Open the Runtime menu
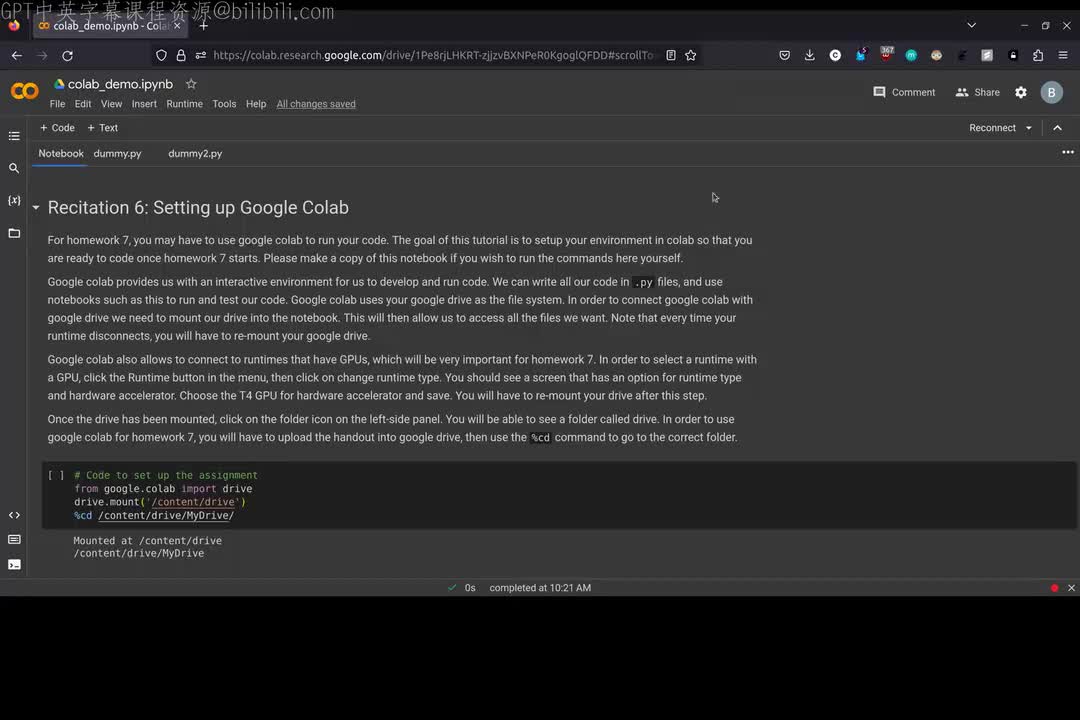Image resolution: width=1080 pixels, height=720 pixels. point(185,104)
